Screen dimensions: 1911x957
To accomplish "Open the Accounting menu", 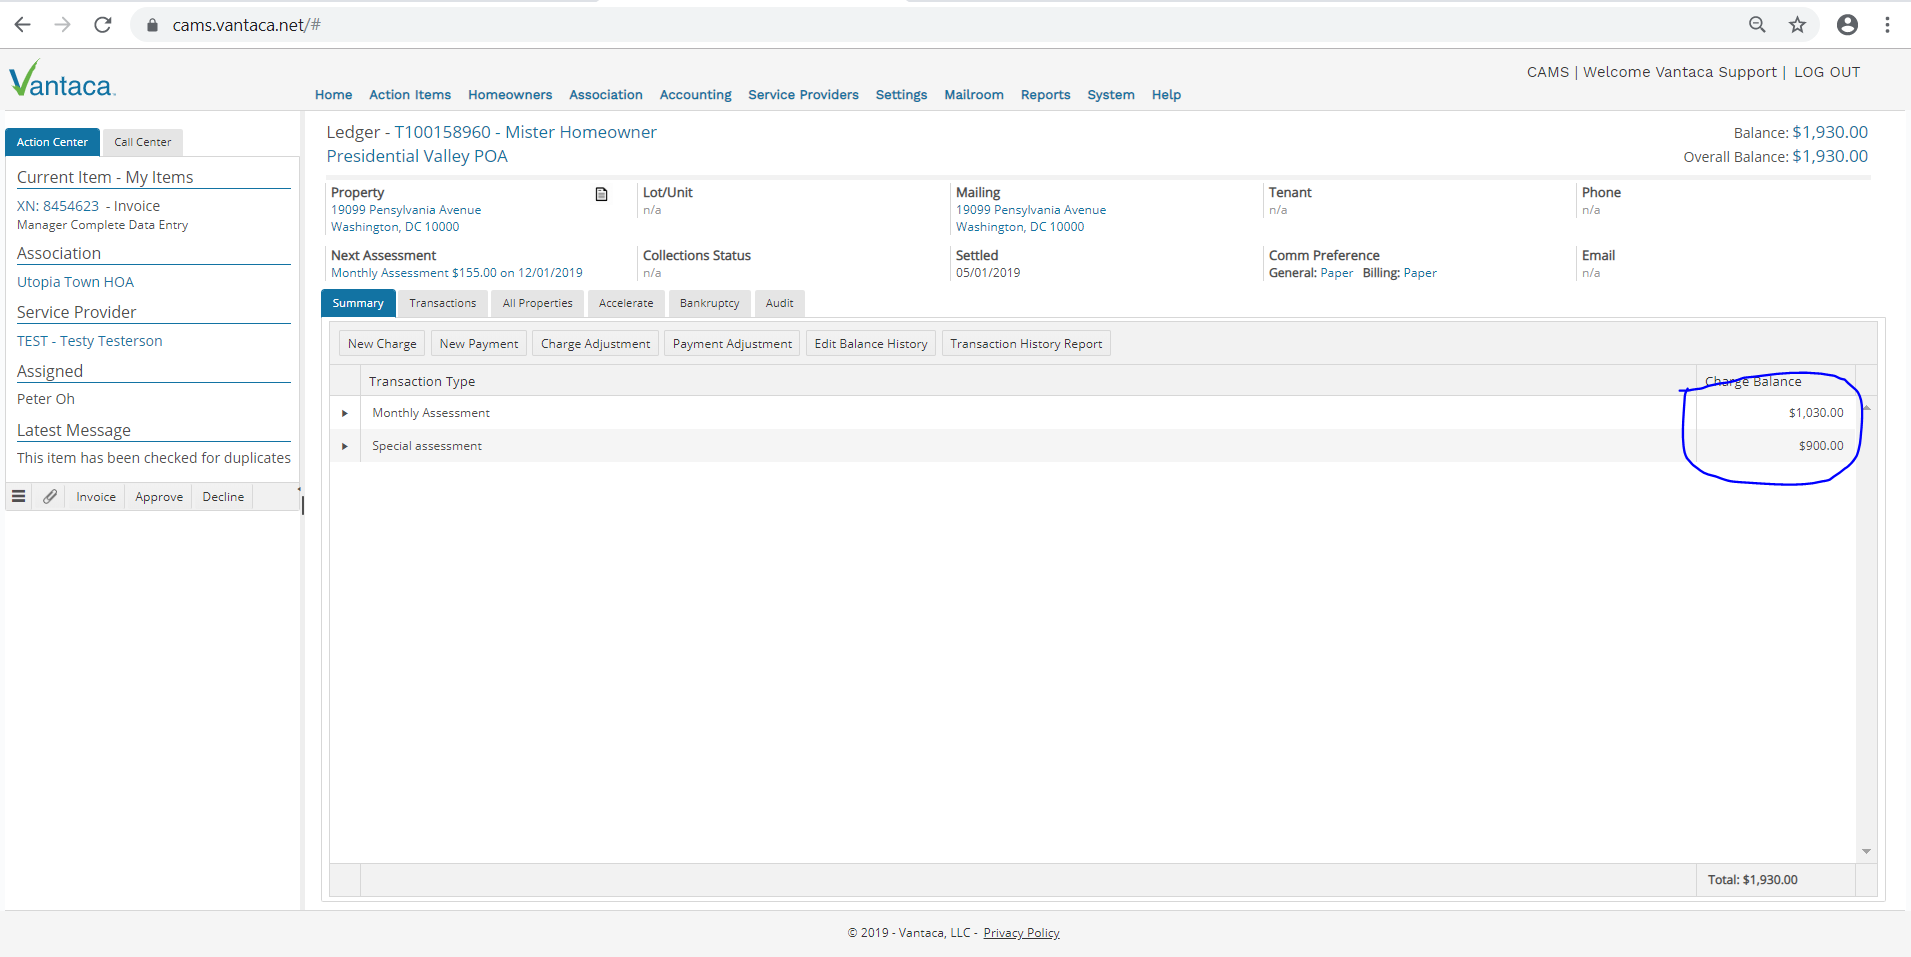I will 695,95.
